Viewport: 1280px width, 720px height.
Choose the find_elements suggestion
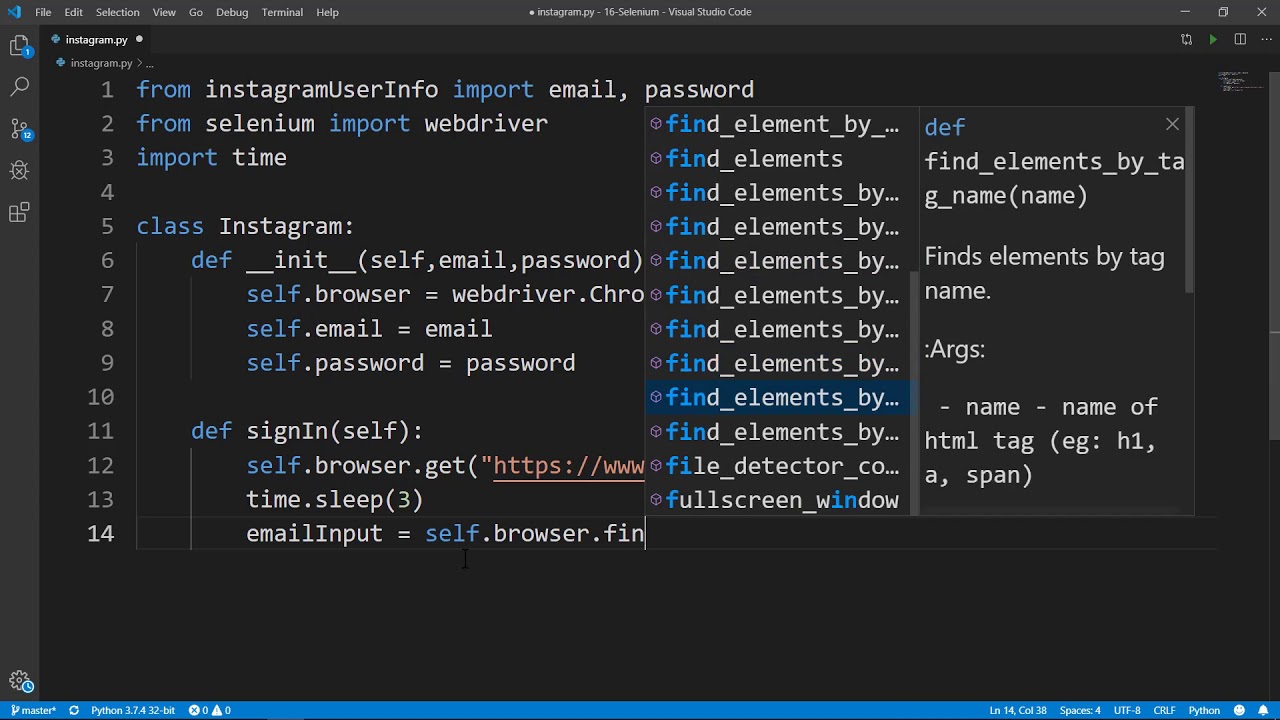pyautogui.click(x=779, y=159)
